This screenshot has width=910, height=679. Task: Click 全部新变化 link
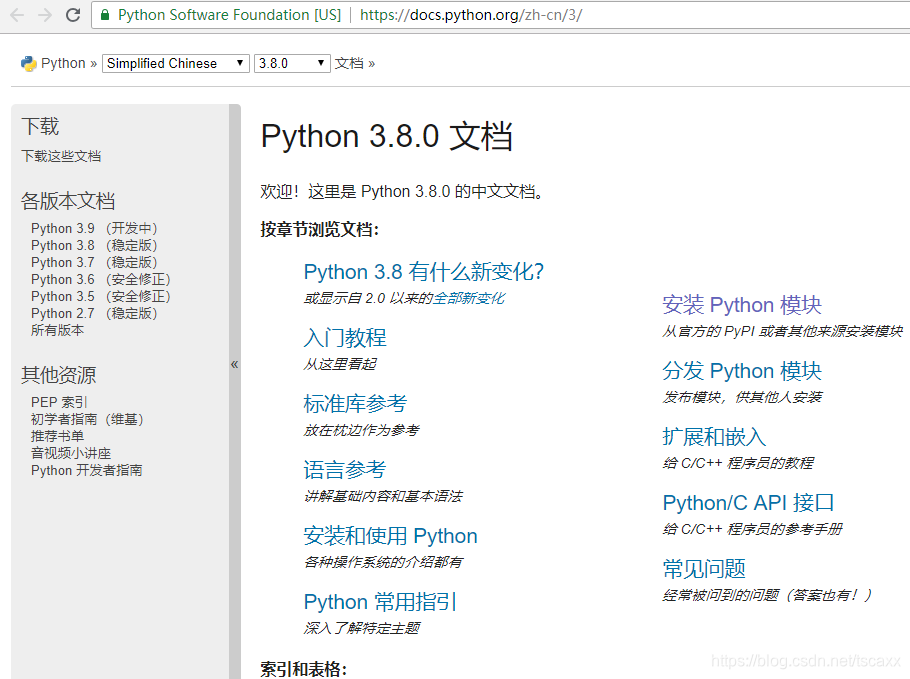(469, 298)
